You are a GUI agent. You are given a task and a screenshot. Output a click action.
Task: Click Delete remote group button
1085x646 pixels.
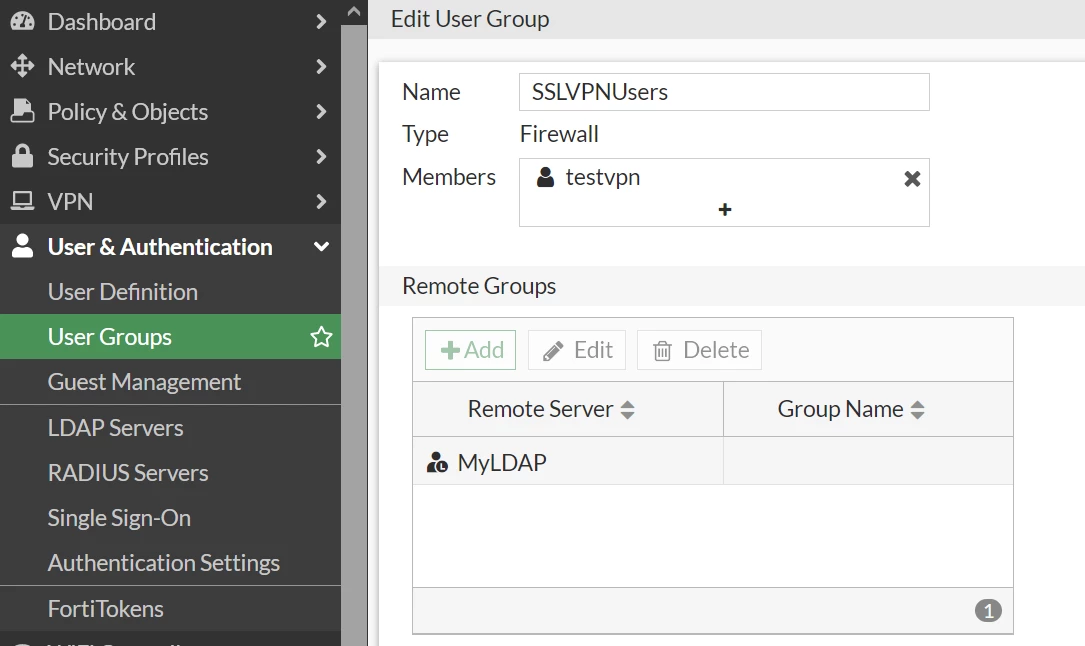(700, 350)
